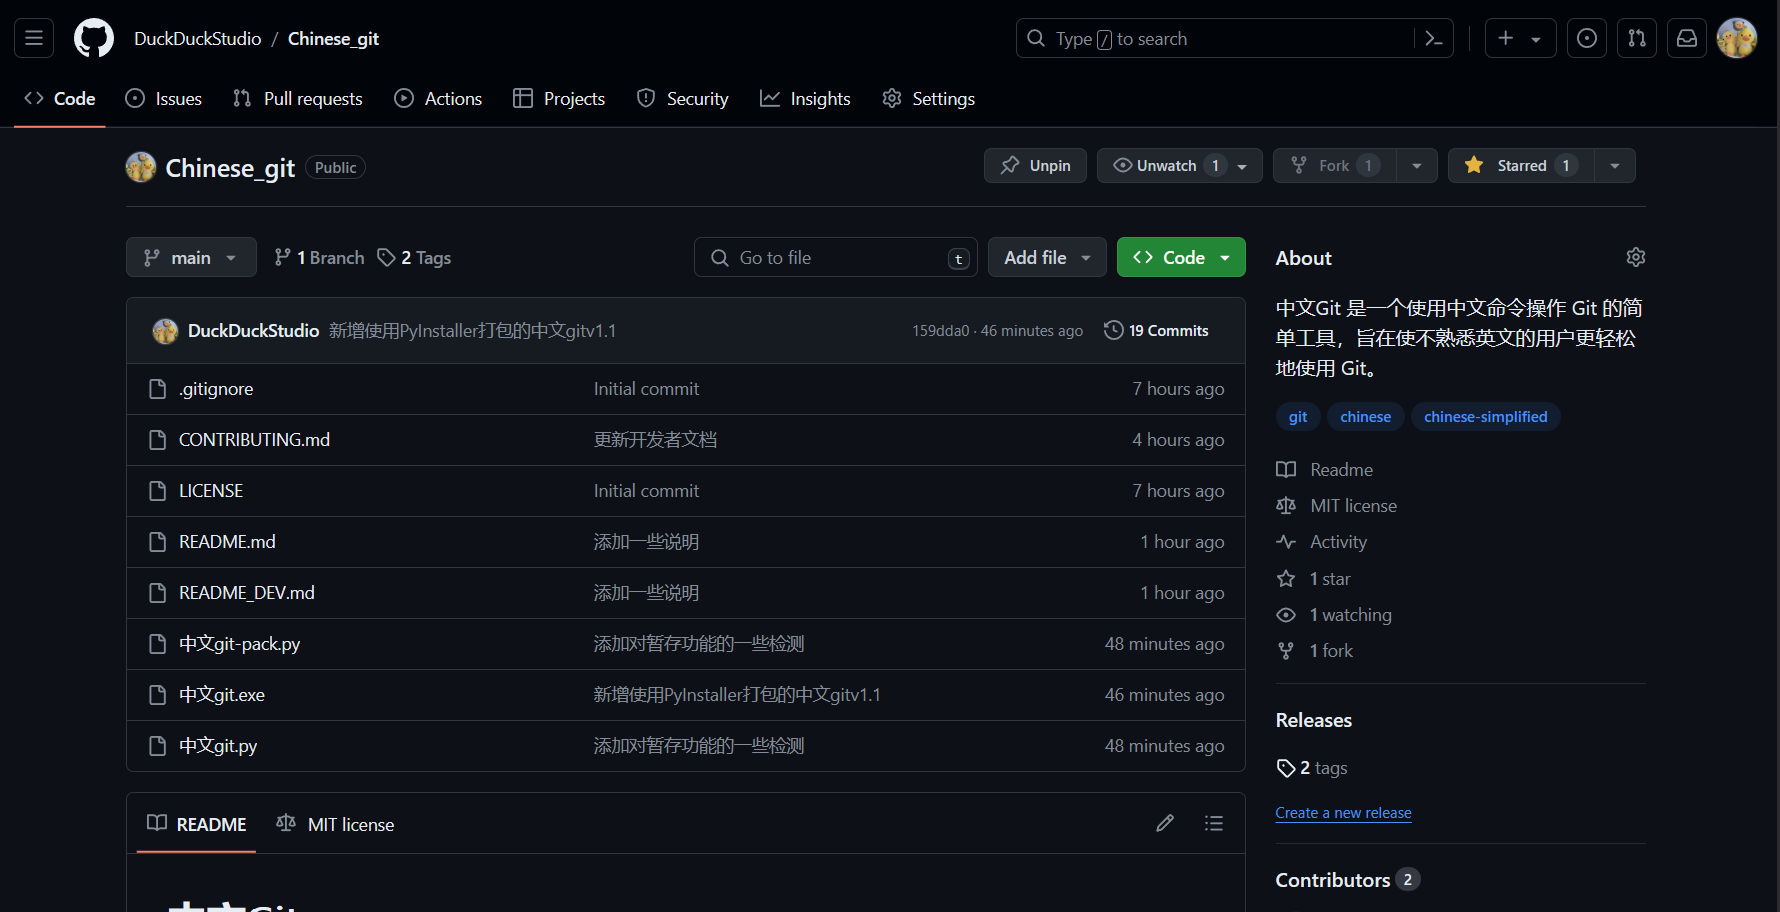Switch to the Code tab
Image resolution: width=1780 pixels, height=912 pixels.
60,98
